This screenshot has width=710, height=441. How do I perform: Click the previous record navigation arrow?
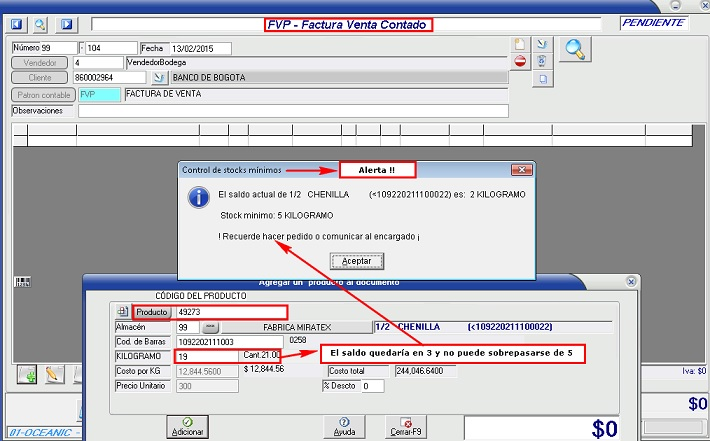tap(17, 23)
